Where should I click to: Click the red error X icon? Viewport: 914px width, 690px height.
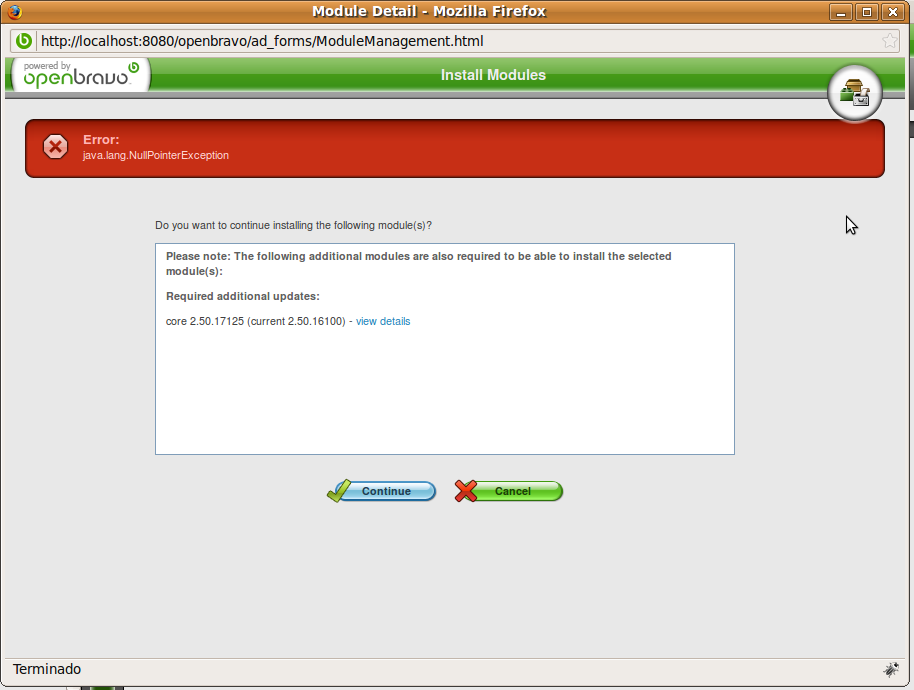55,147
